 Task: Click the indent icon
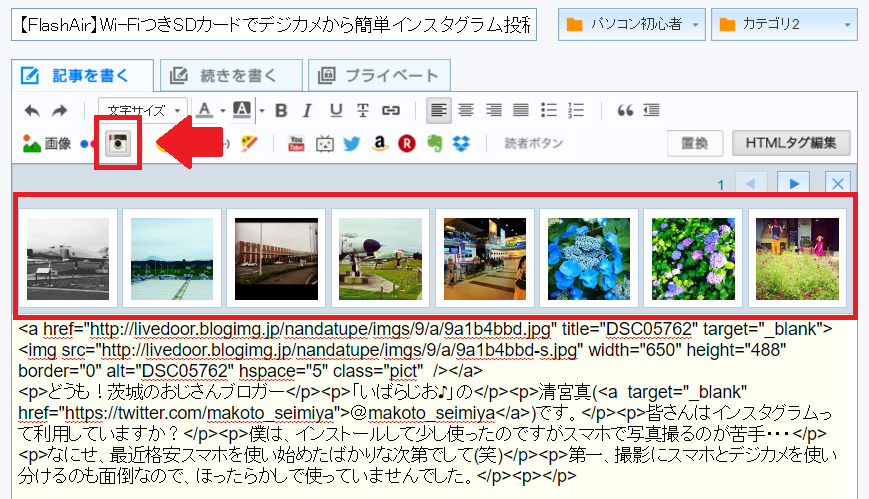pos(651,110)
